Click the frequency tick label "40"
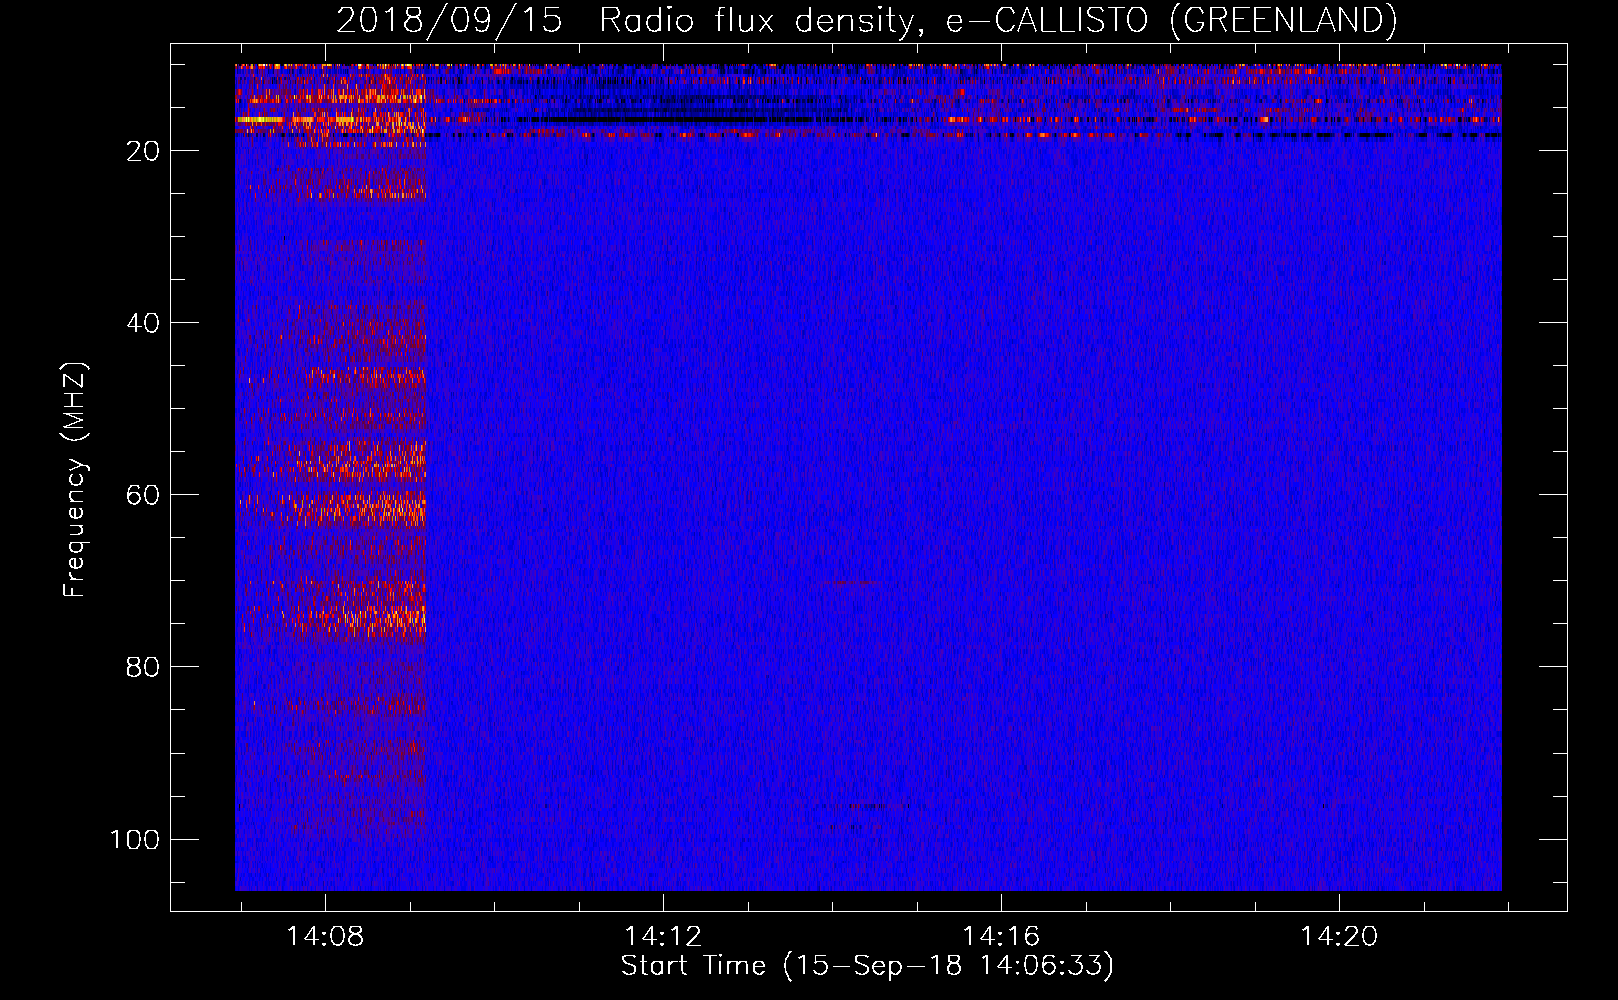The image size is (1618, 1000). click(x=144, y=323)
